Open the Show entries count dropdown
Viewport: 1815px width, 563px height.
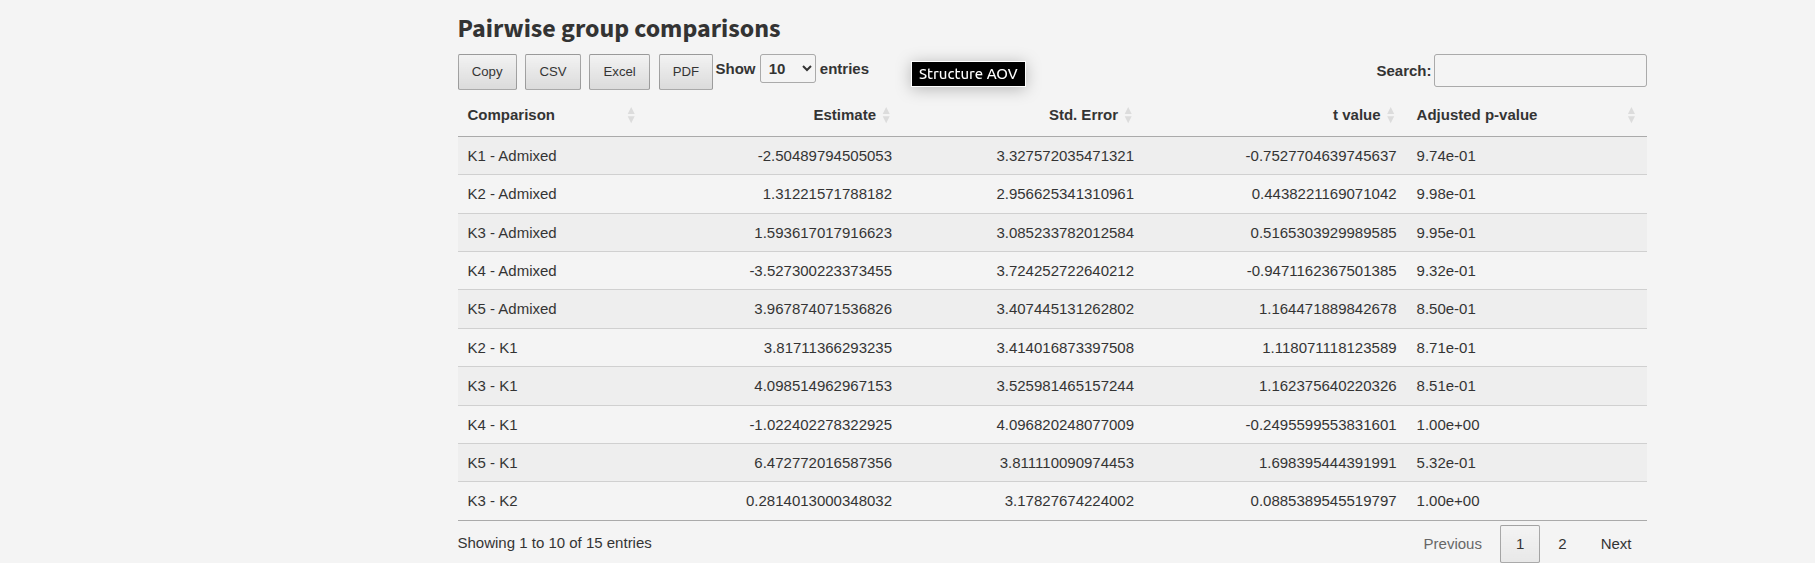pyautogui.click(x=788, y=69)
